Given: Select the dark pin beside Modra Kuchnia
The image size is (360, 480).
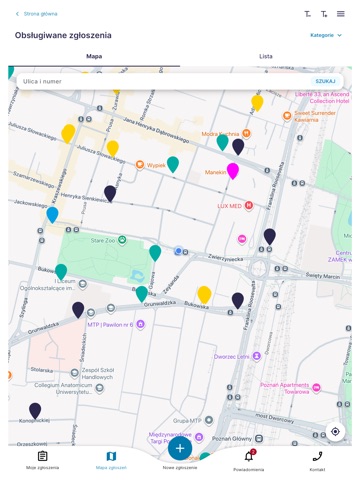Looking at the screenshot, I should [x=238, y=147].
